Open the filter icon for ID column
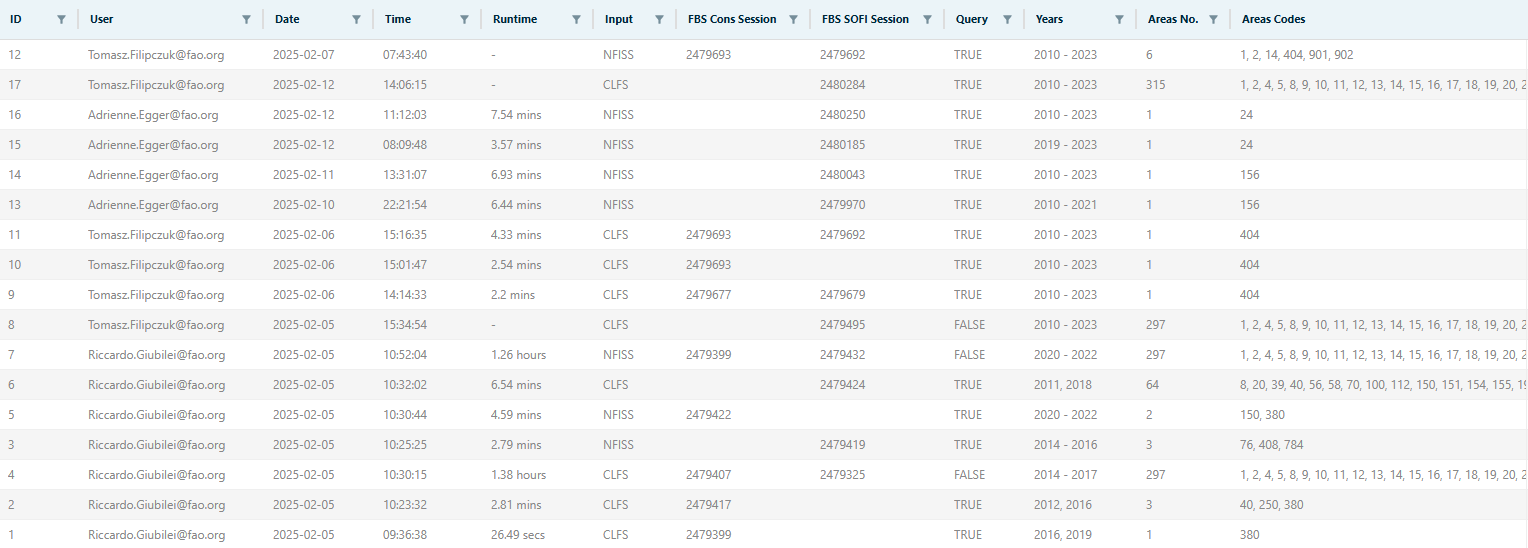This screenshot has width=1528, height=548. pos(62,19)
